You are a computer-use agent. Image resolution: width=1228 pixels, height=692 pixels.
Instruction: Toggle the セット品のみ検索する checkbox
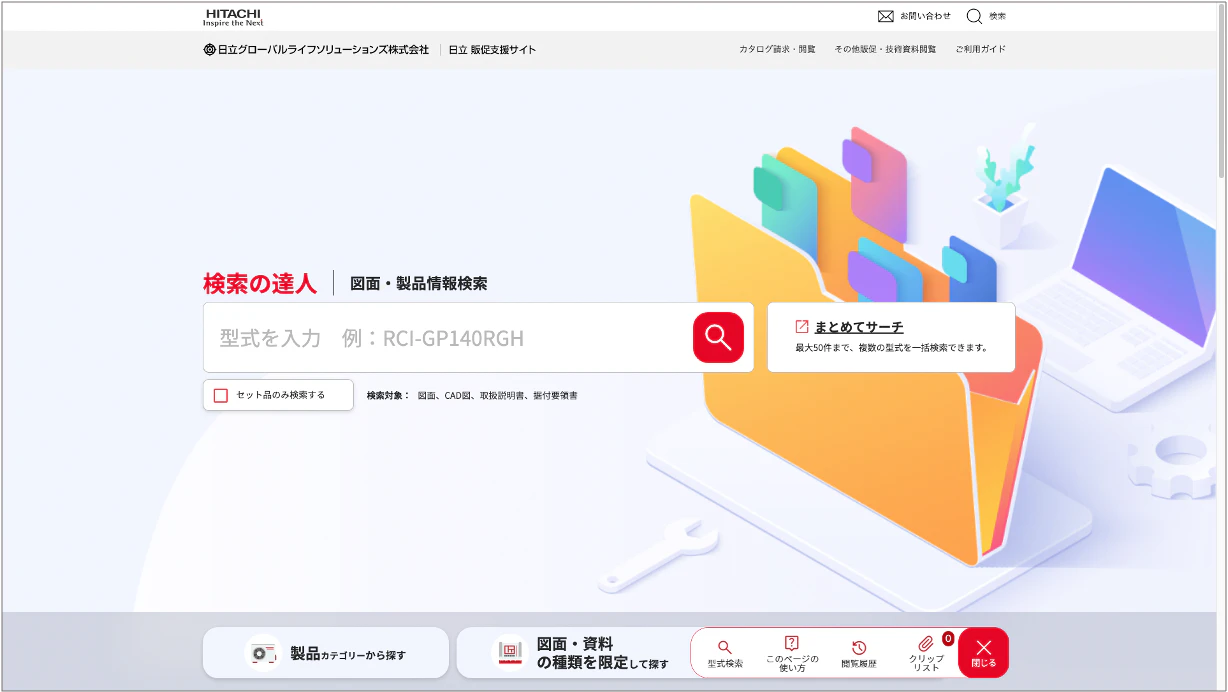[221, 395]
